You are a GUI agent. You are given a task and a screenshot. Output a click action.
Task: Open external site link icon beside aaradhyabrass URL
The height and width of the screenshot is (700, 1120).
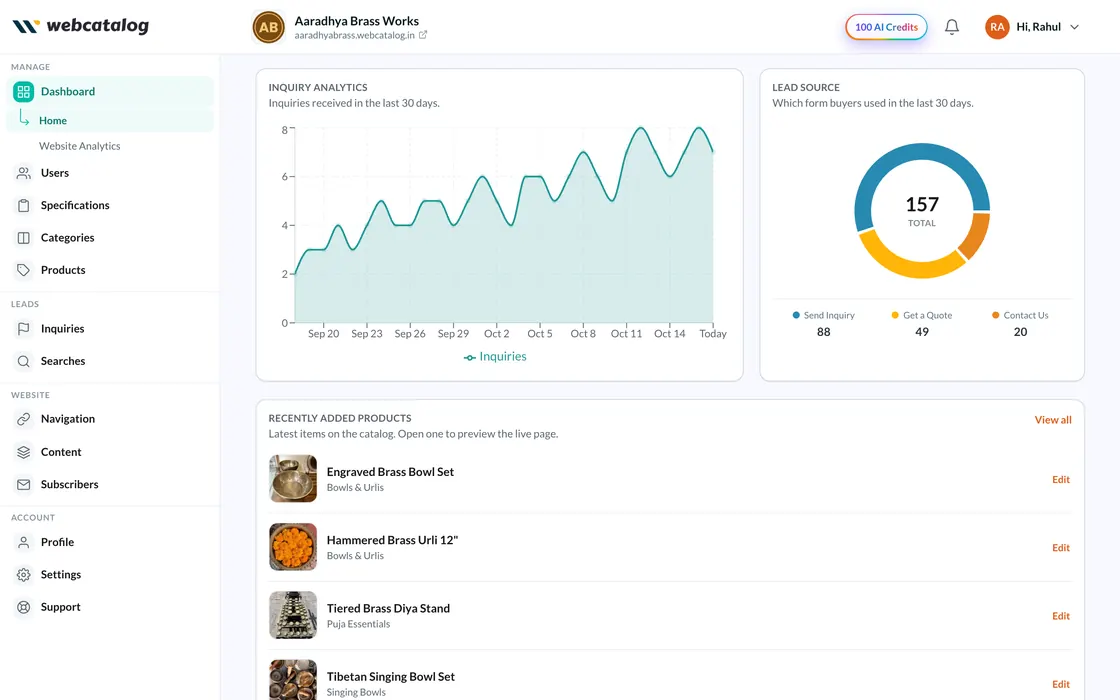[423, 34]
